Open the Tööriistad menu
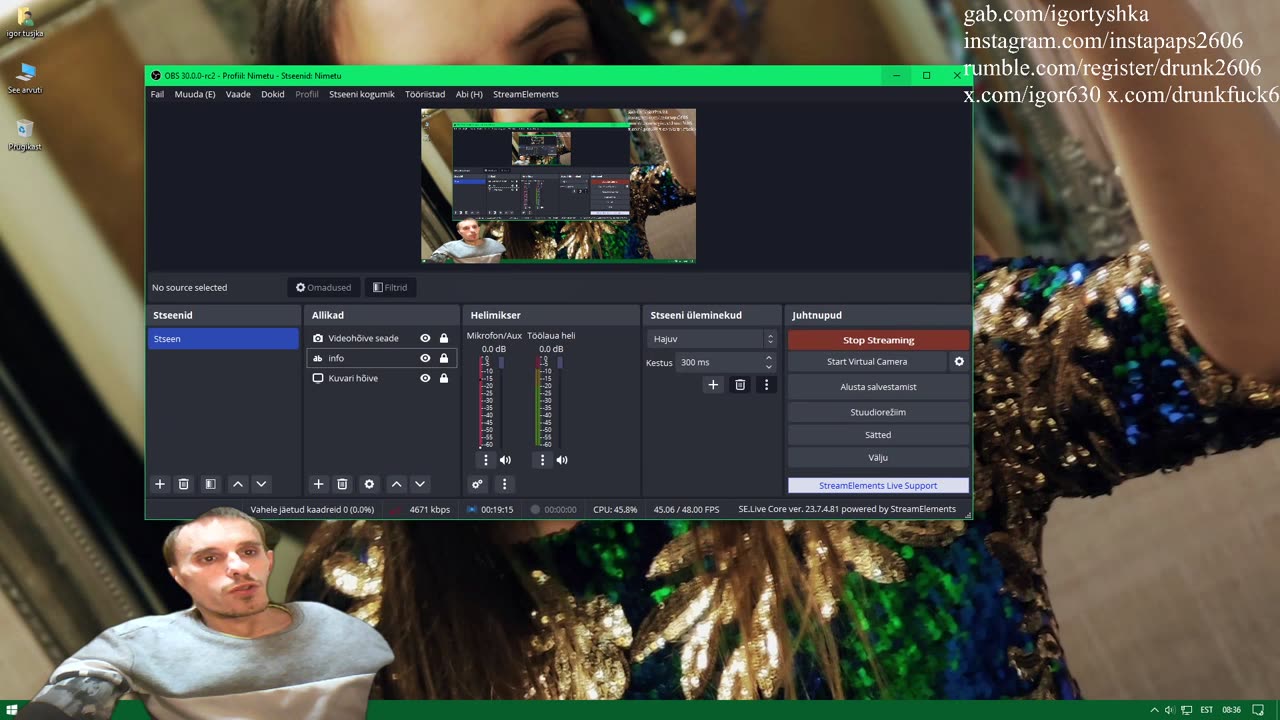This screenshot has width=1280, height=720. [425, 94]
